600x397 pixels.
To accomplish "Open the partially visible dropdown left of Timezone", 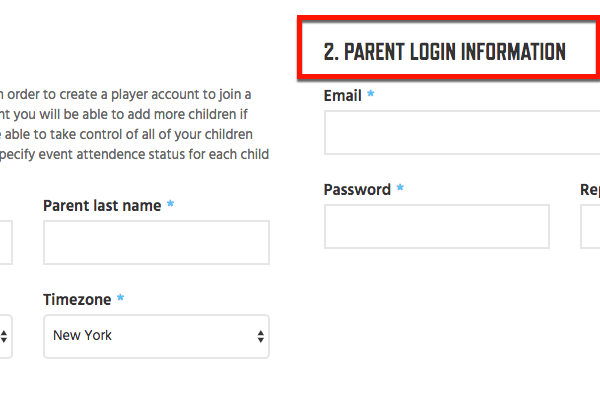I will click(6, 336).
